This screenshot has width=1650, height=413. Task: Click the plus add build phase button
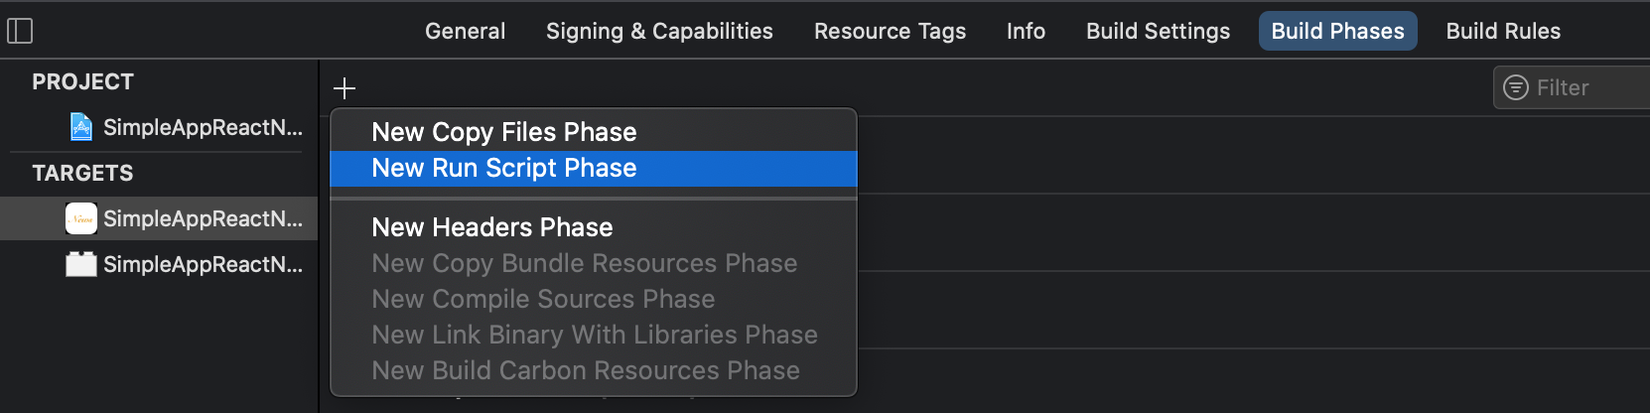(x=344, y=89)
